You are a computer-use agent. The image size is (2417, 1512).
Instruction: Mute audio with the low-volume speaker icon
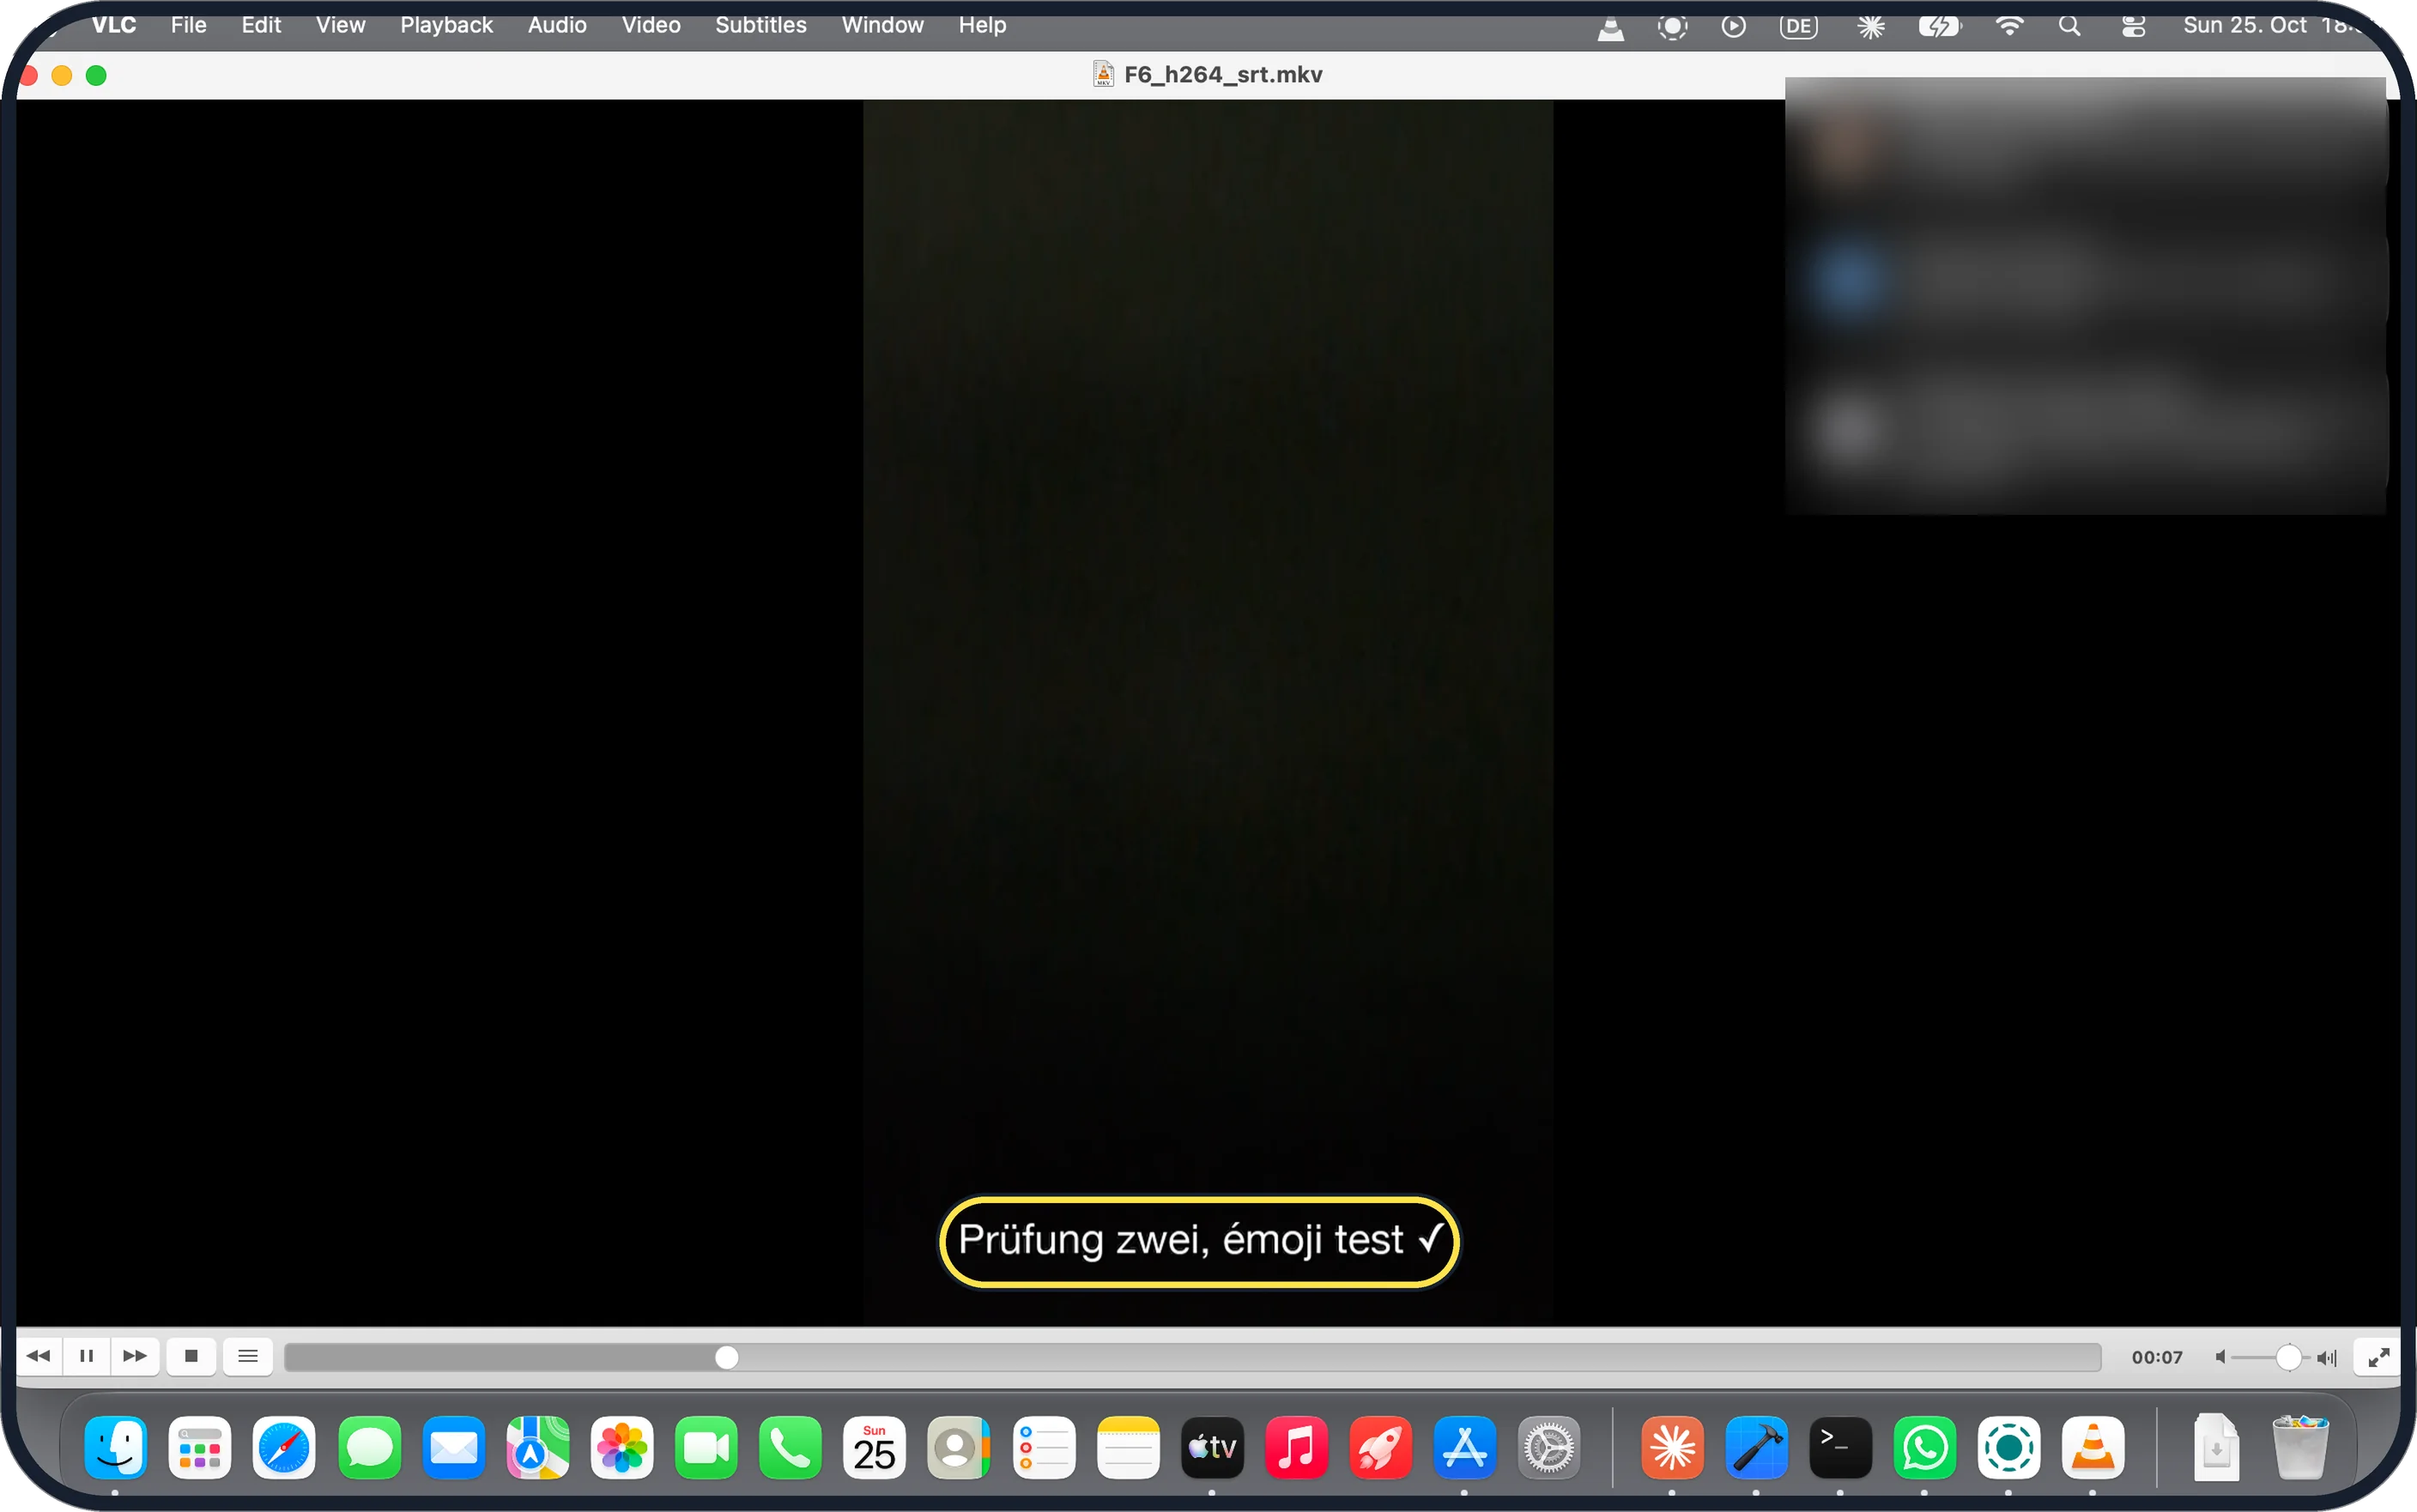2220,1357
